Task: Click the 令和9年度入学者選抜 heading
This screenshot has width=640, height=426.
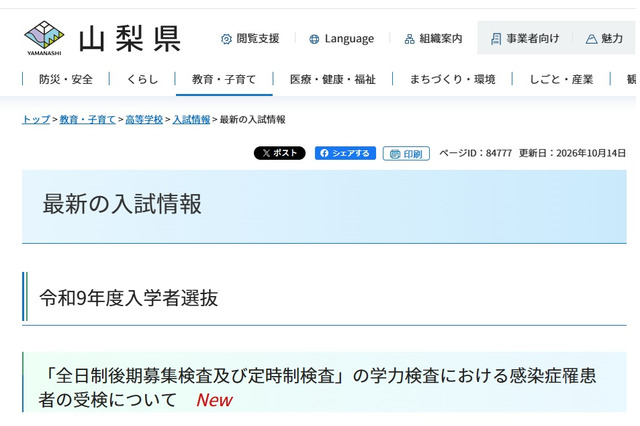Action: pyautogui.click(x=129, y=298)
